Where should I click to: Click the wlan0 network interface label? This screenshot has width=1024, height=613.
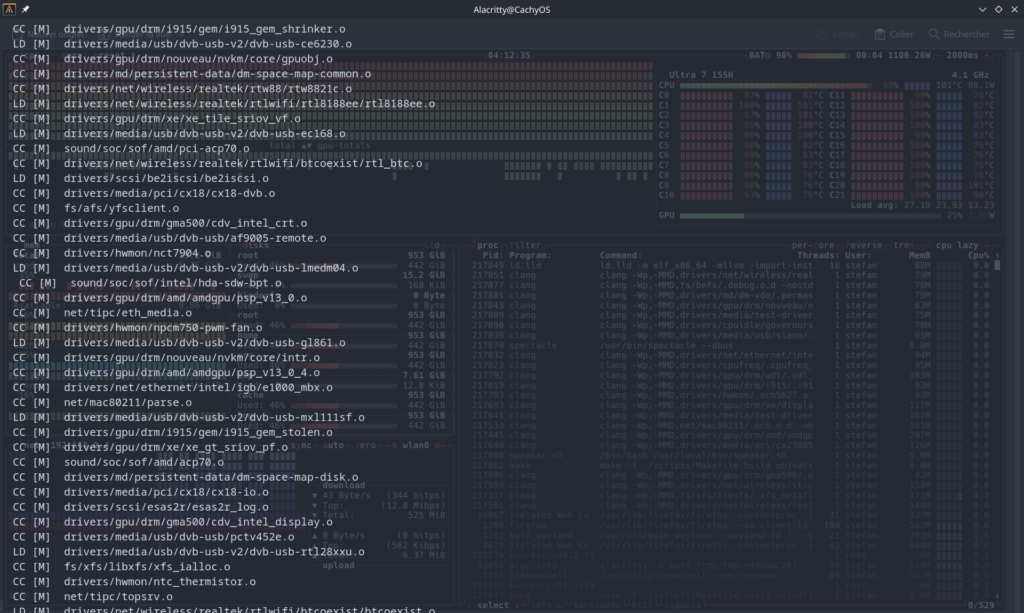point(414,444)
